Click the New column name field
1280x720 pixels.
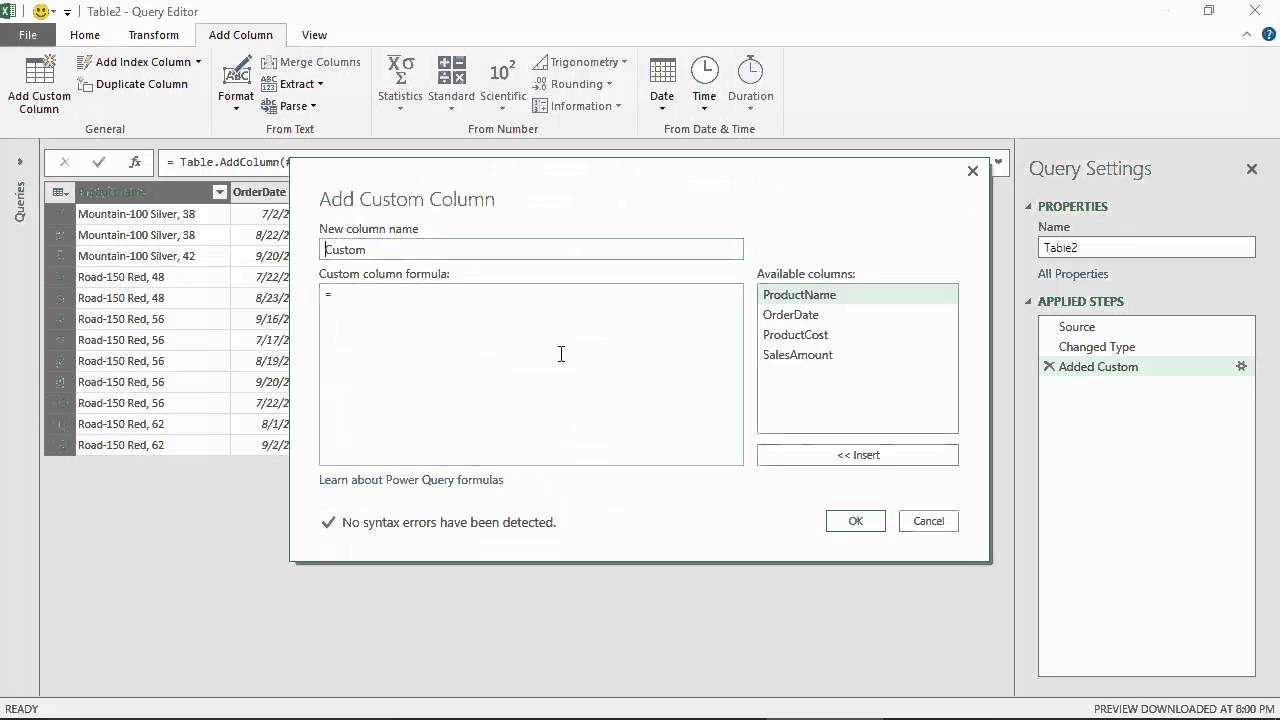531,249
